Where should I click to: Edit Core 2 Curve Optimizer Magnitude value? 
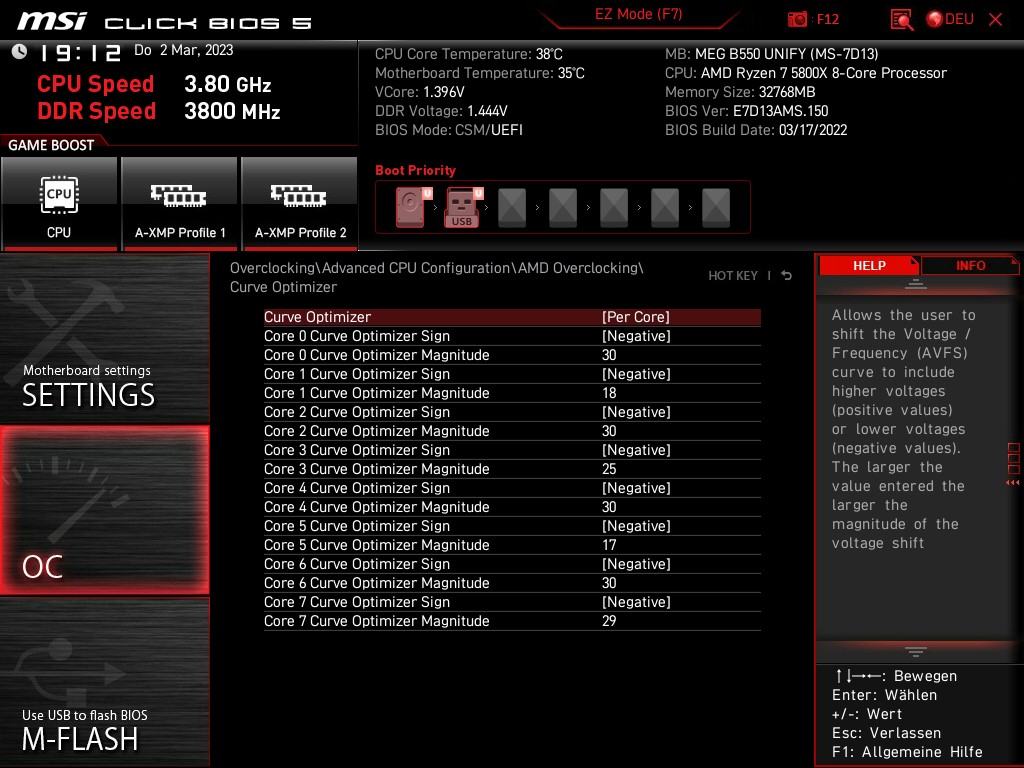pos(512,430)
